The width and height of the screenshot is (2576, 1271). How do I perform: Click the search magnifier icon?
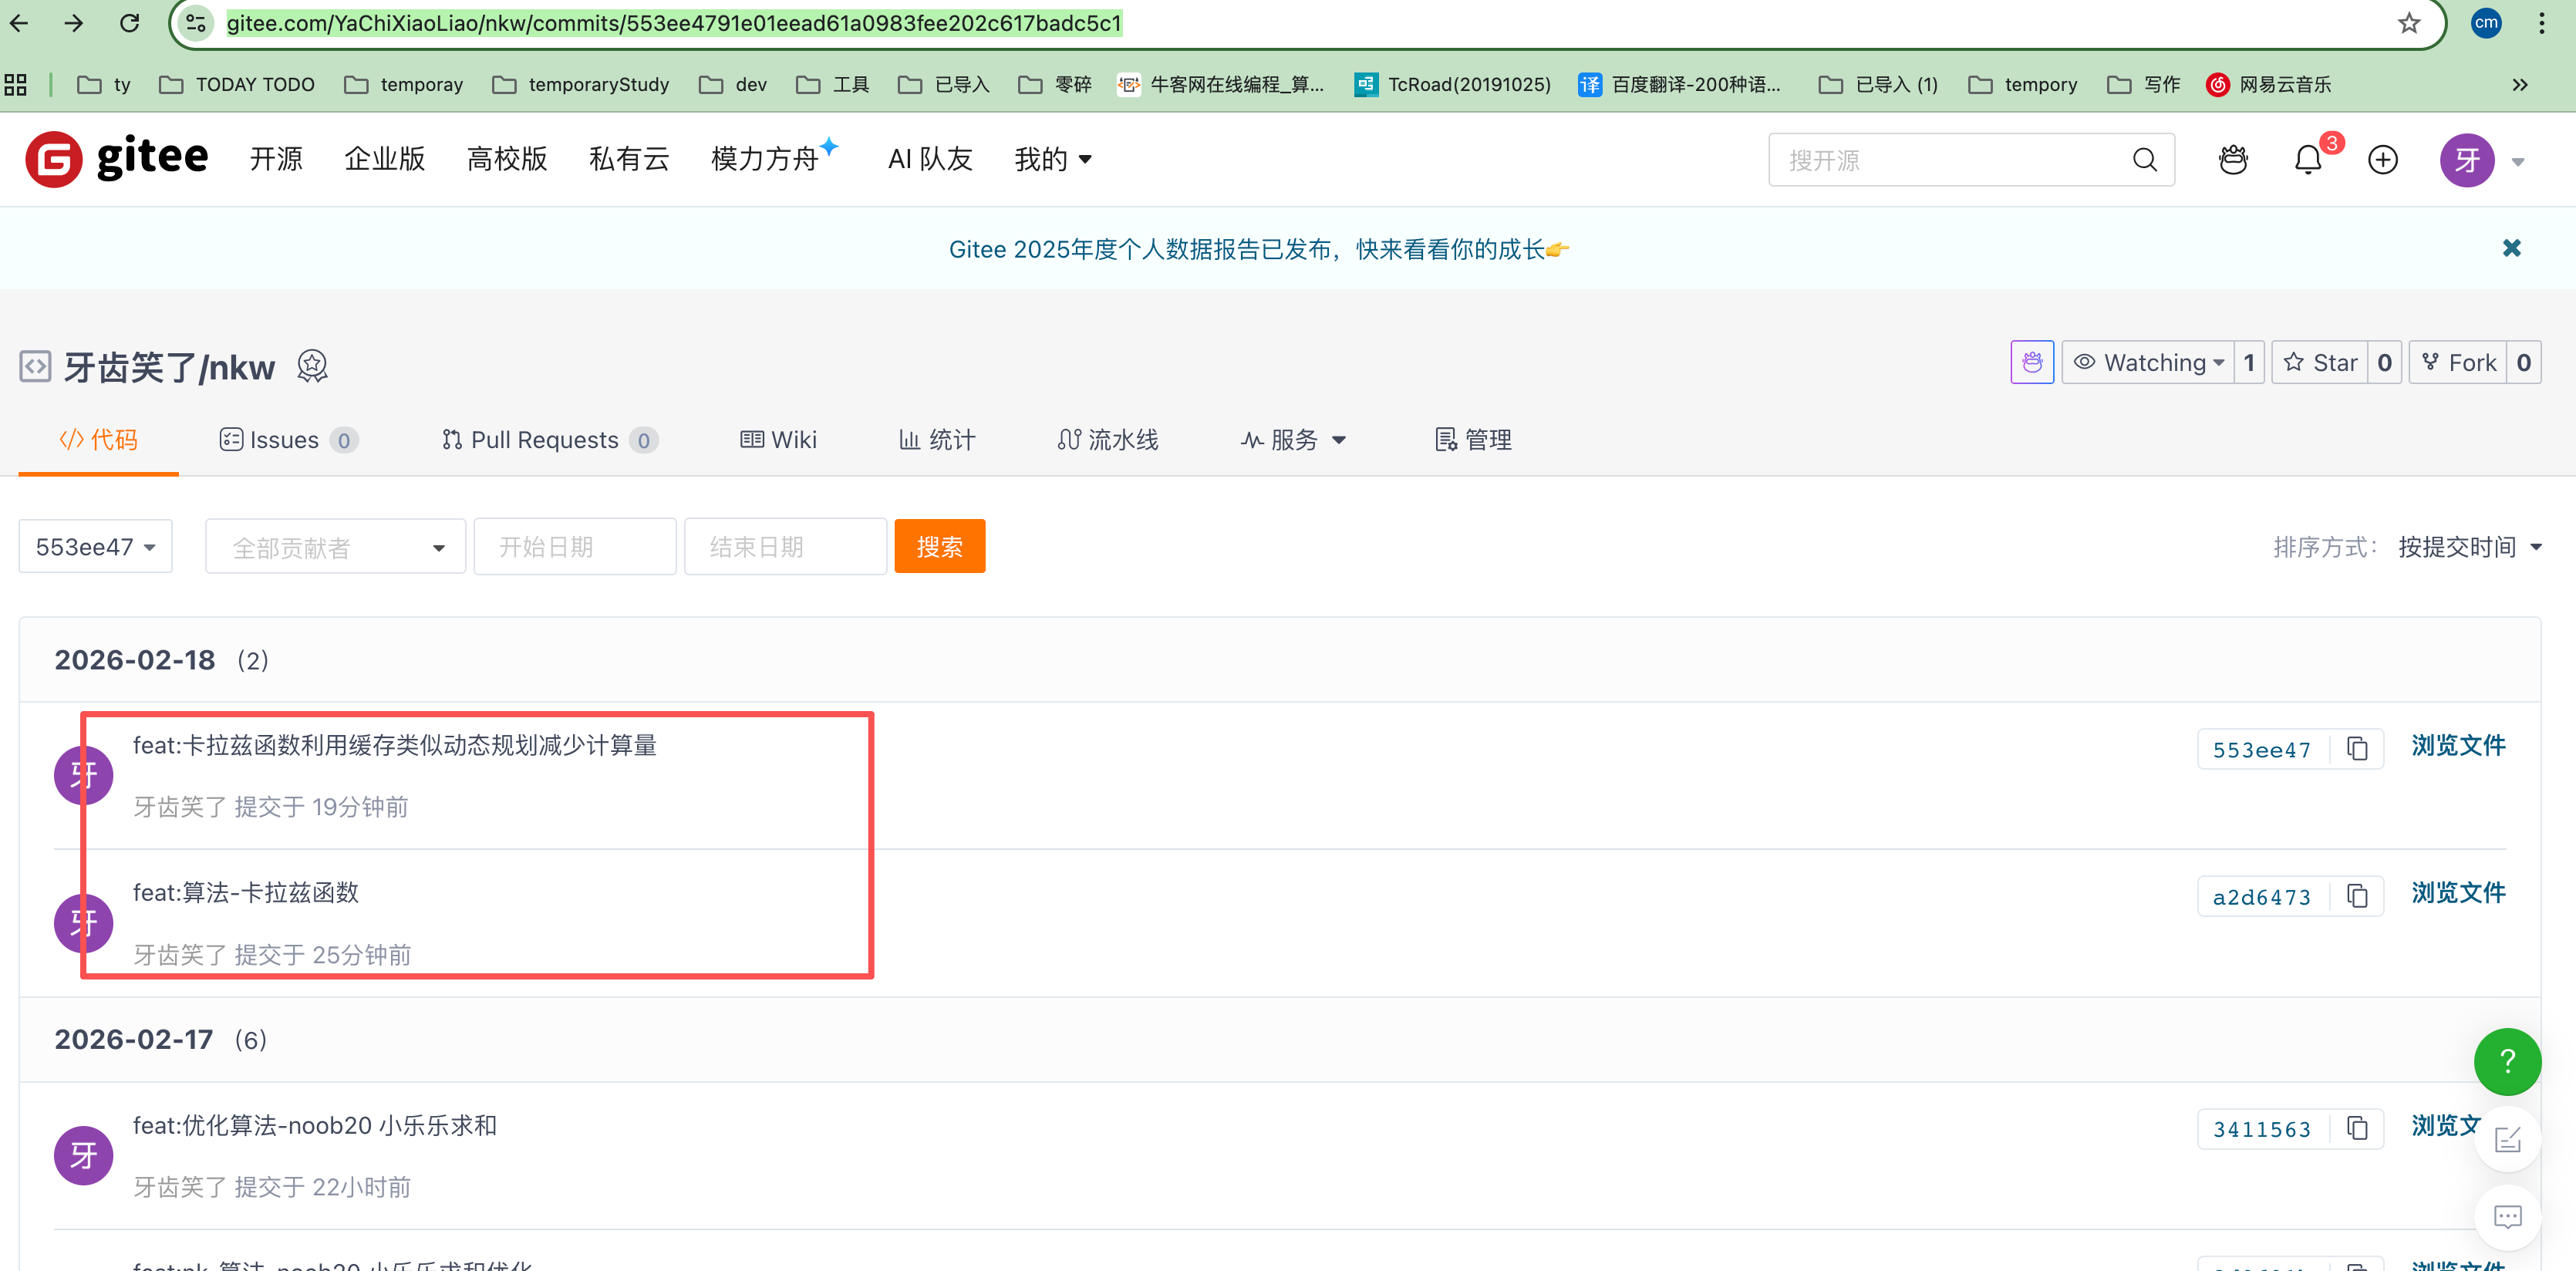2144,160
